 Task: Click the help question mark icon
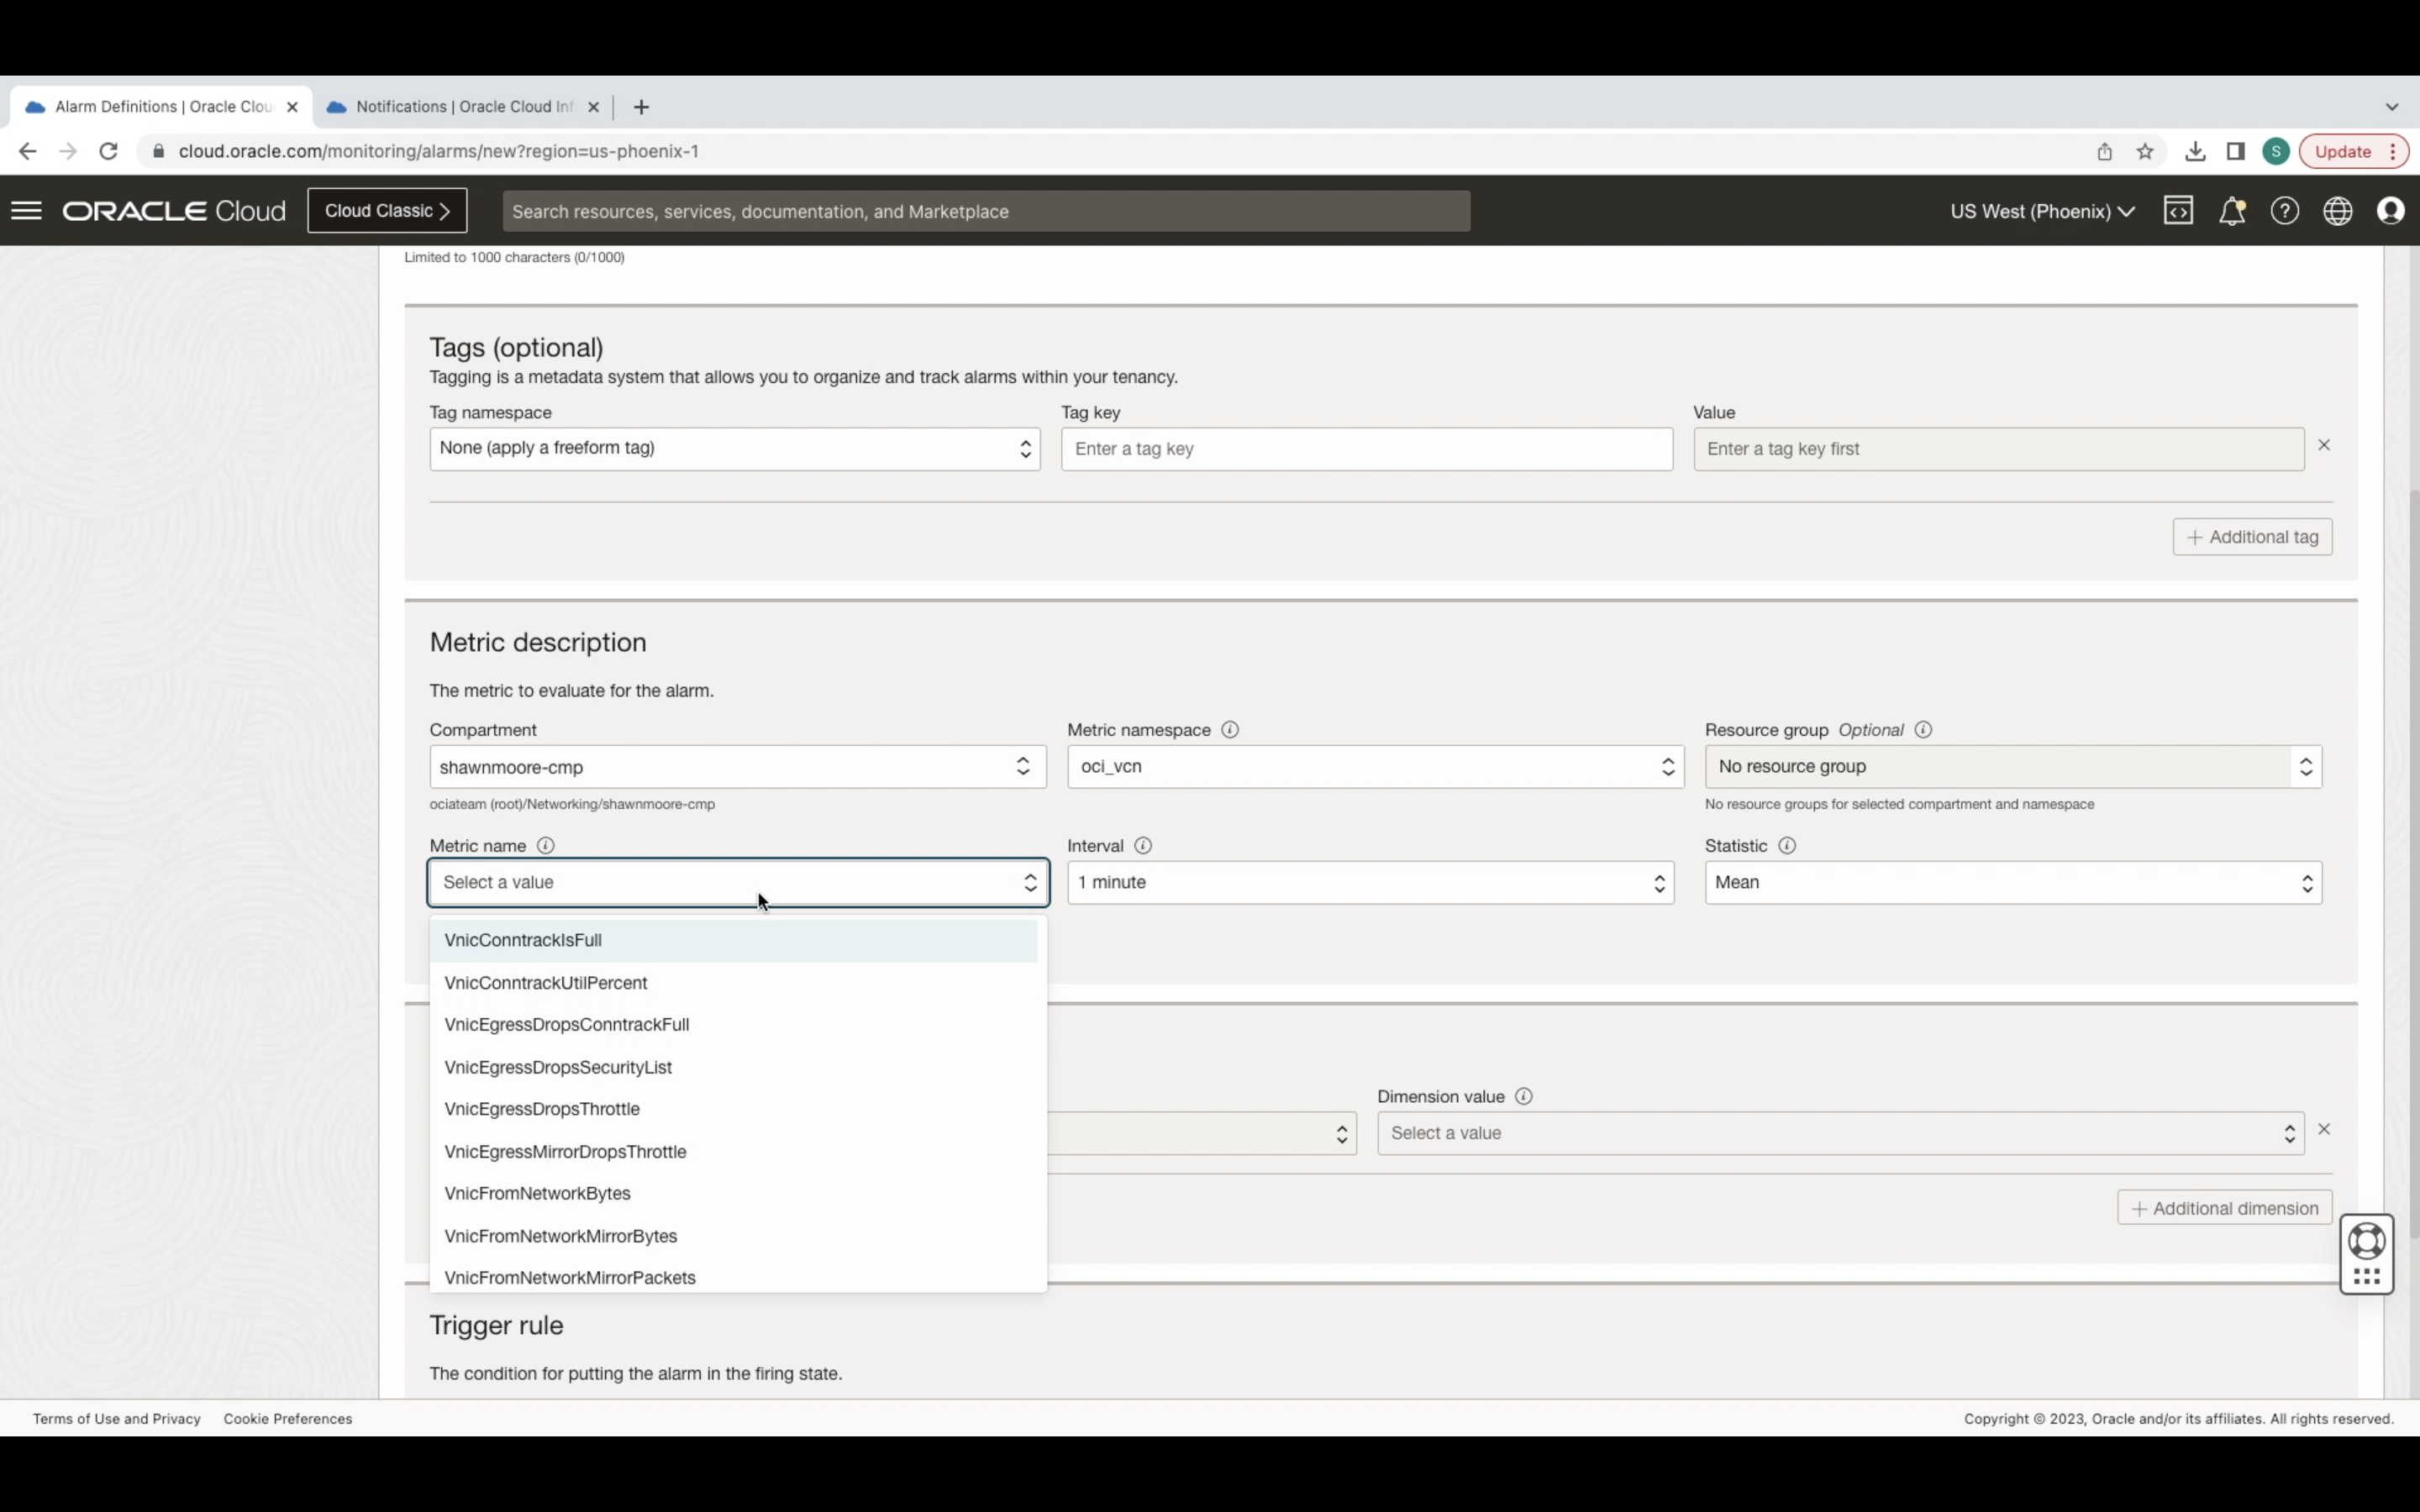[2284, 211]
